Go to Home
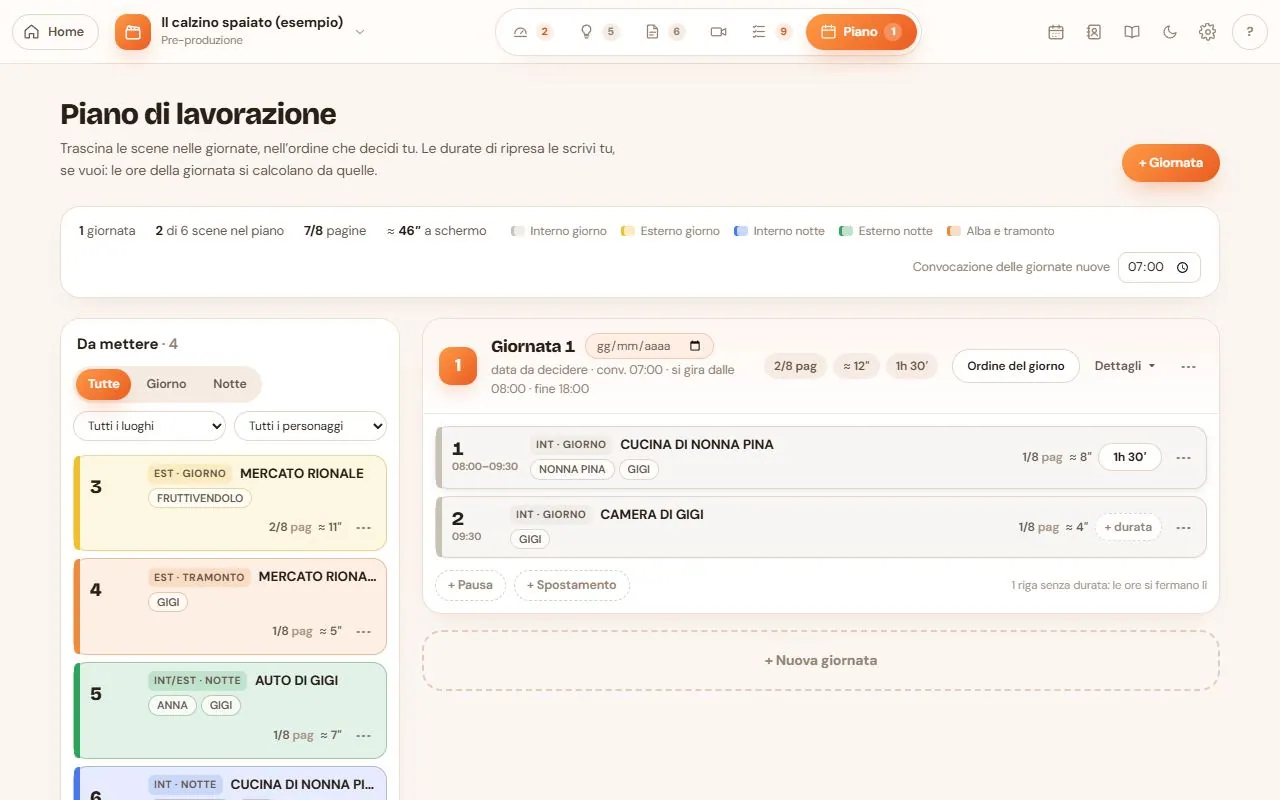This screenshot has width=1280, height=800. pos(55,32)
